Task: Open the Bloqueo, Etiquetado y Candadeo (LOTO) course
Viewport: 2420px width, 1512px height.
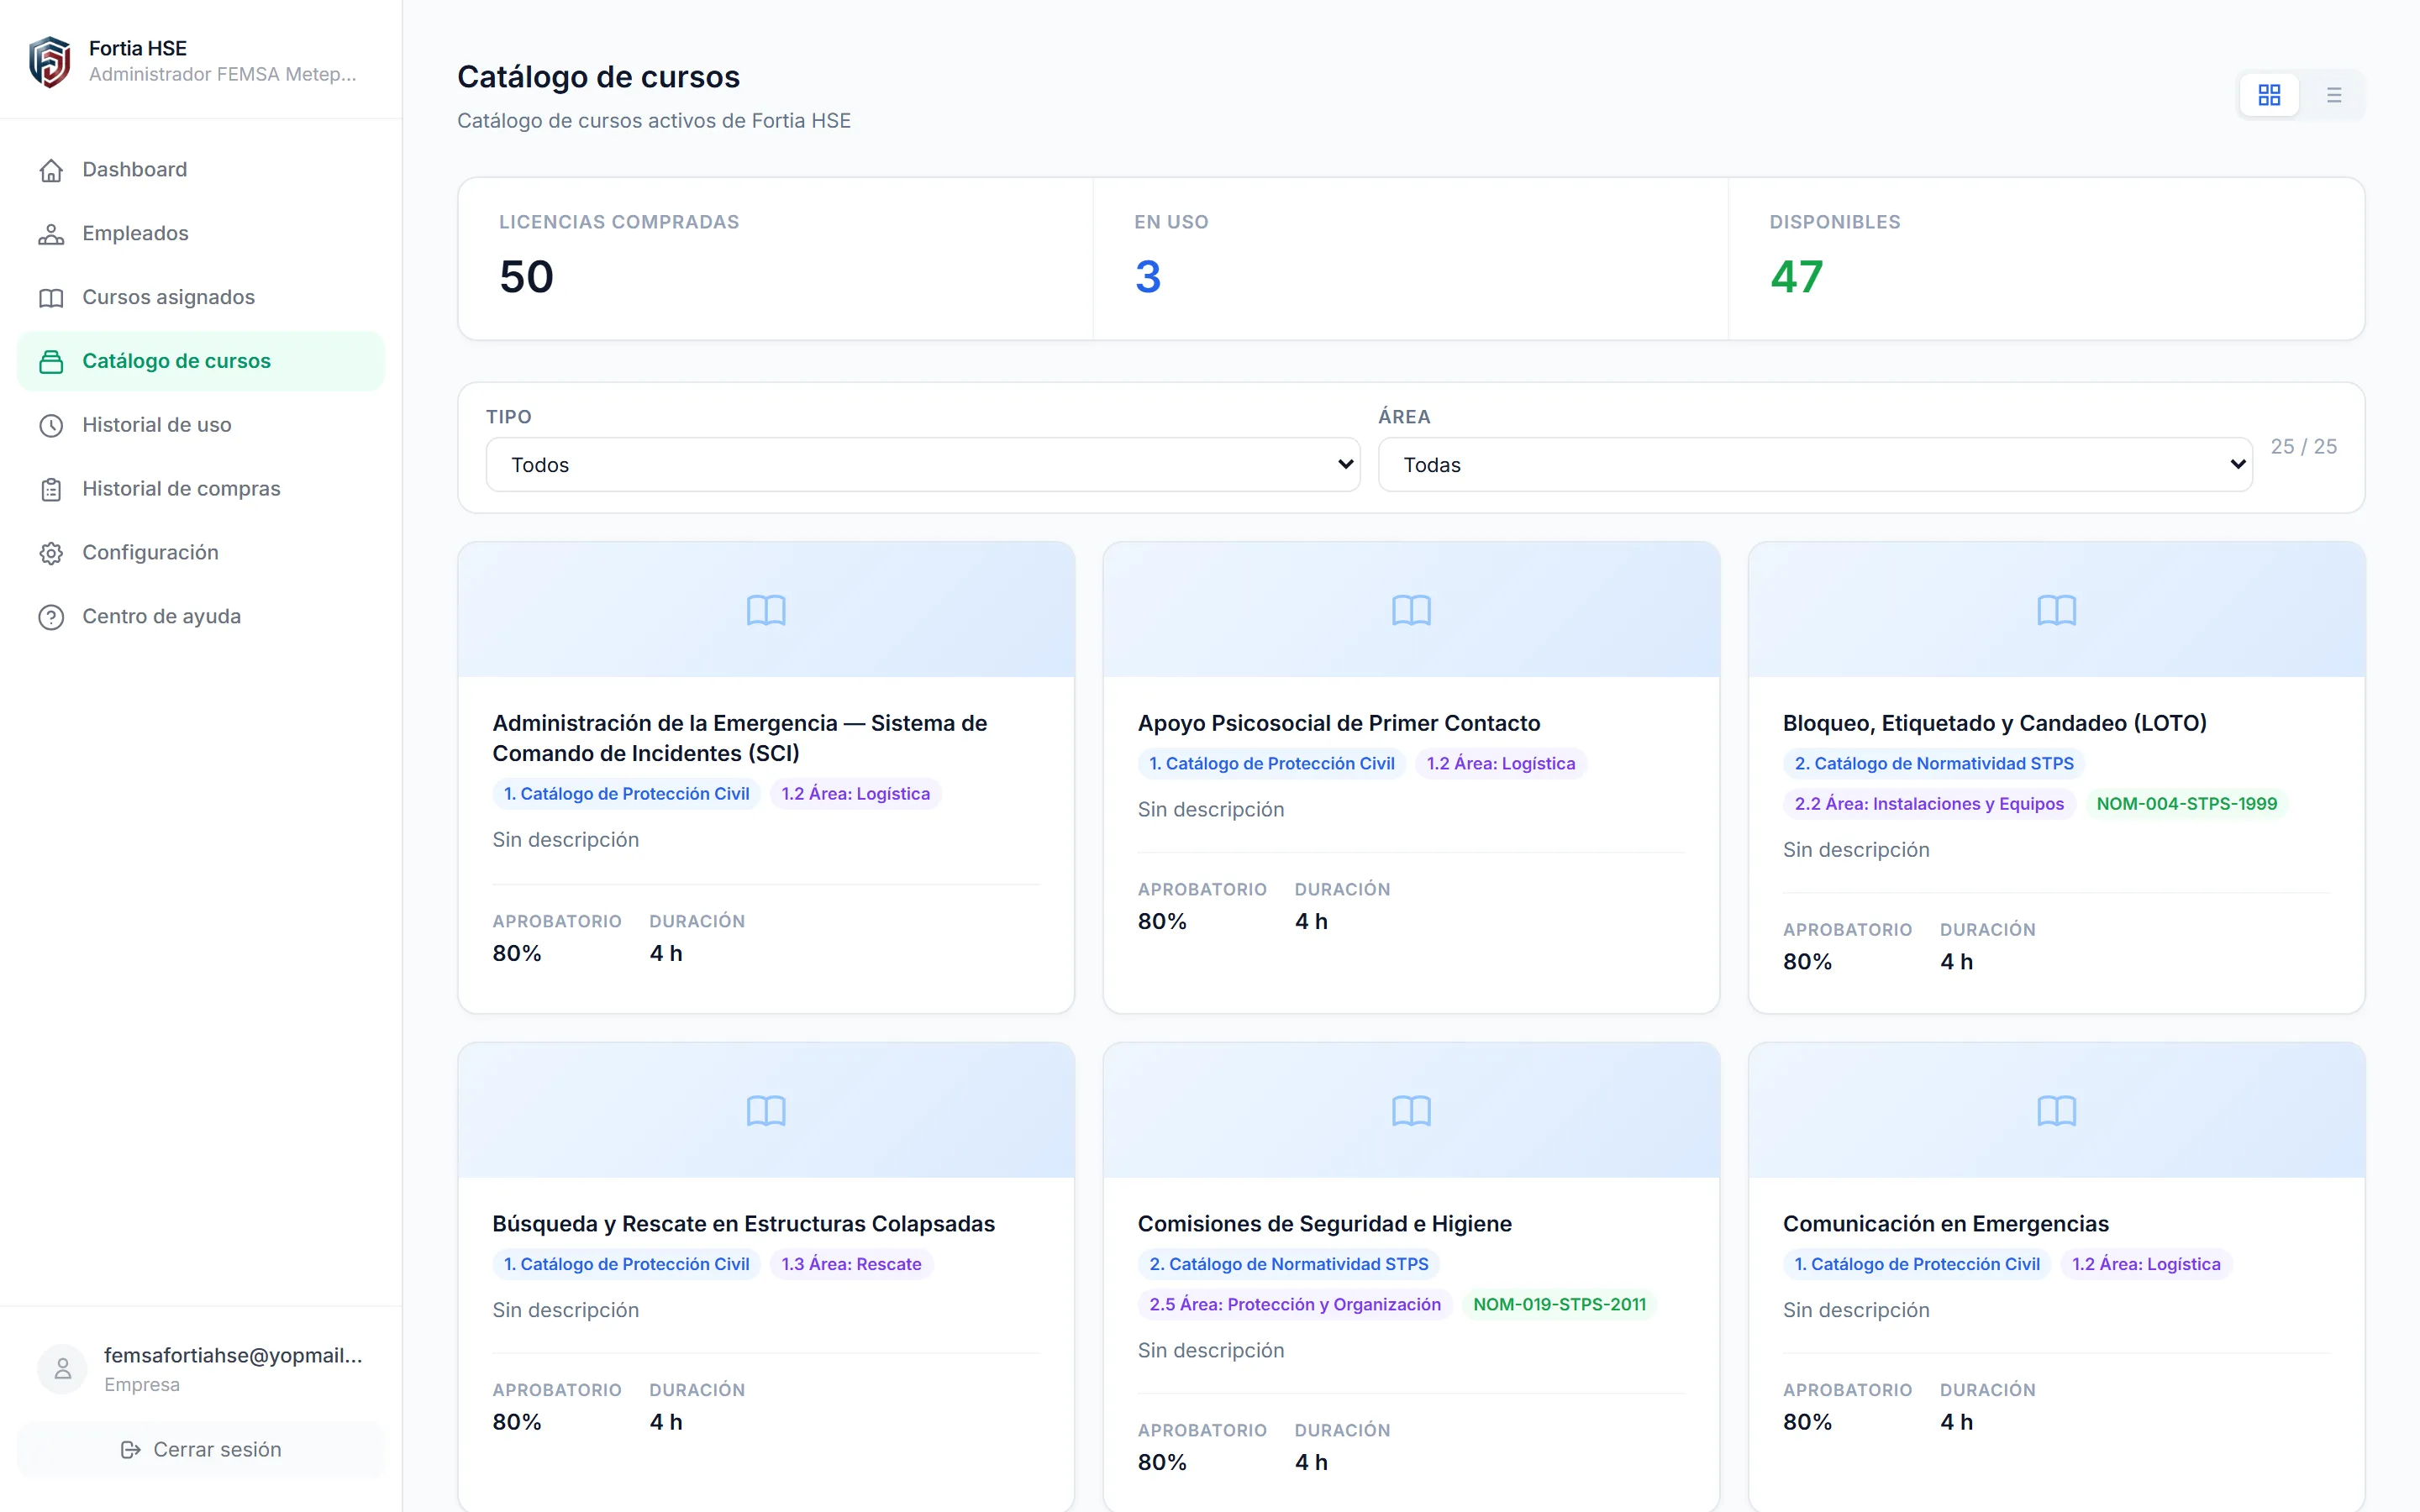Action: [x=1995, y=723]
